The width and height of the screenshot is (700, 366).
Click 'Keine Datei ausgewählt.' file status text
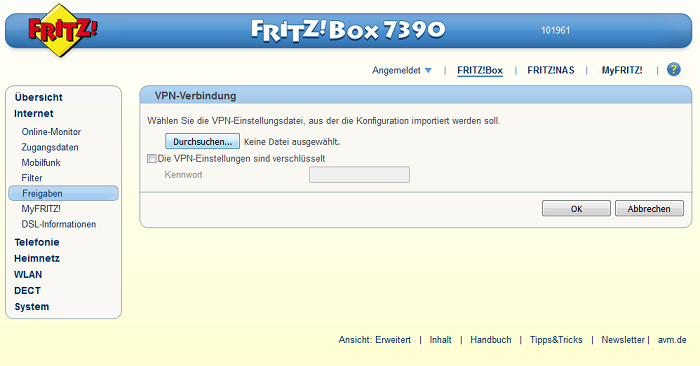coord(292,142)
